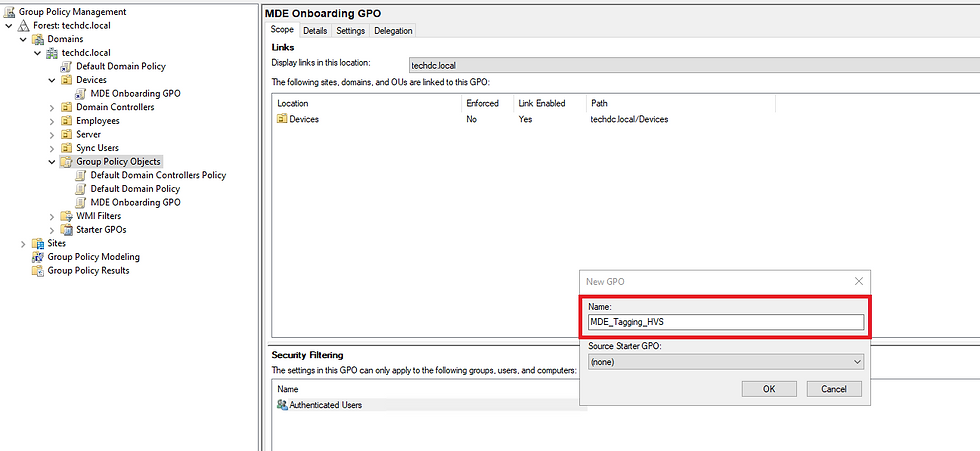This screenshot has width=980, height=451.
Task: Click the Employees OU icon
Action: (67, 121)
